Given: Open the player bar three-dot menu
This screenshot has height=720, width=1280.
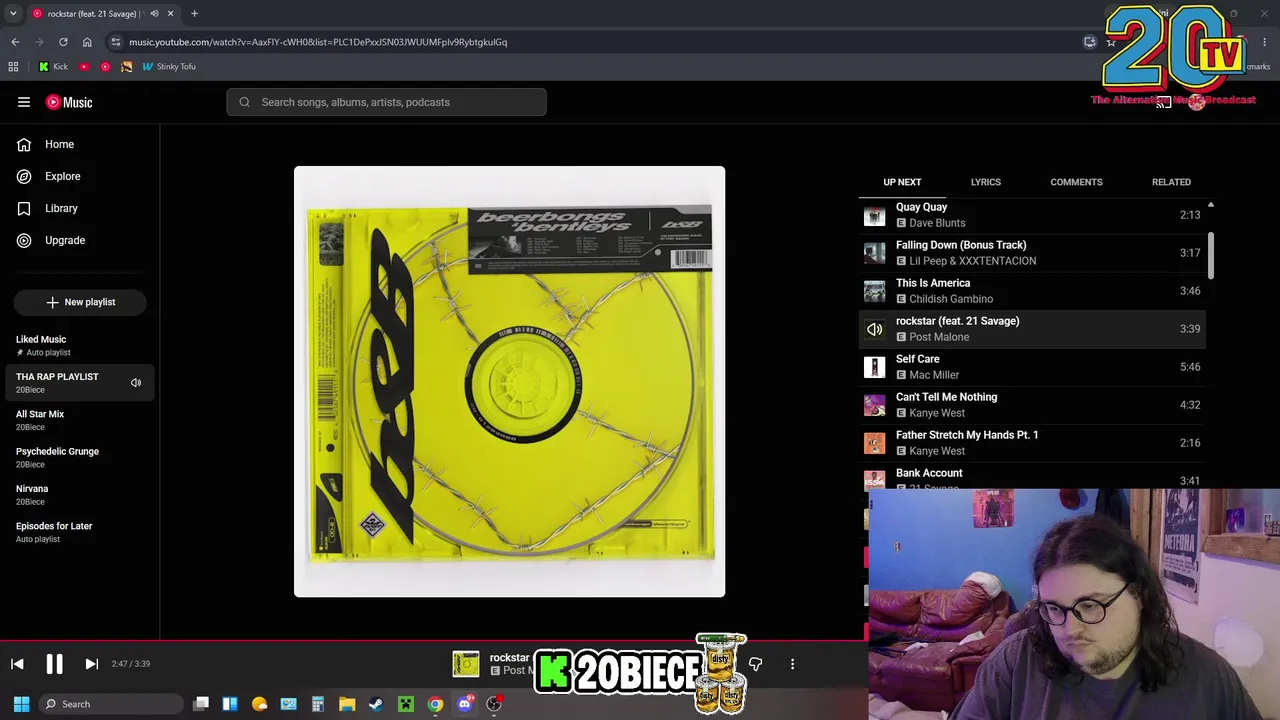Looking at the screenshot, I should (792, 664).
